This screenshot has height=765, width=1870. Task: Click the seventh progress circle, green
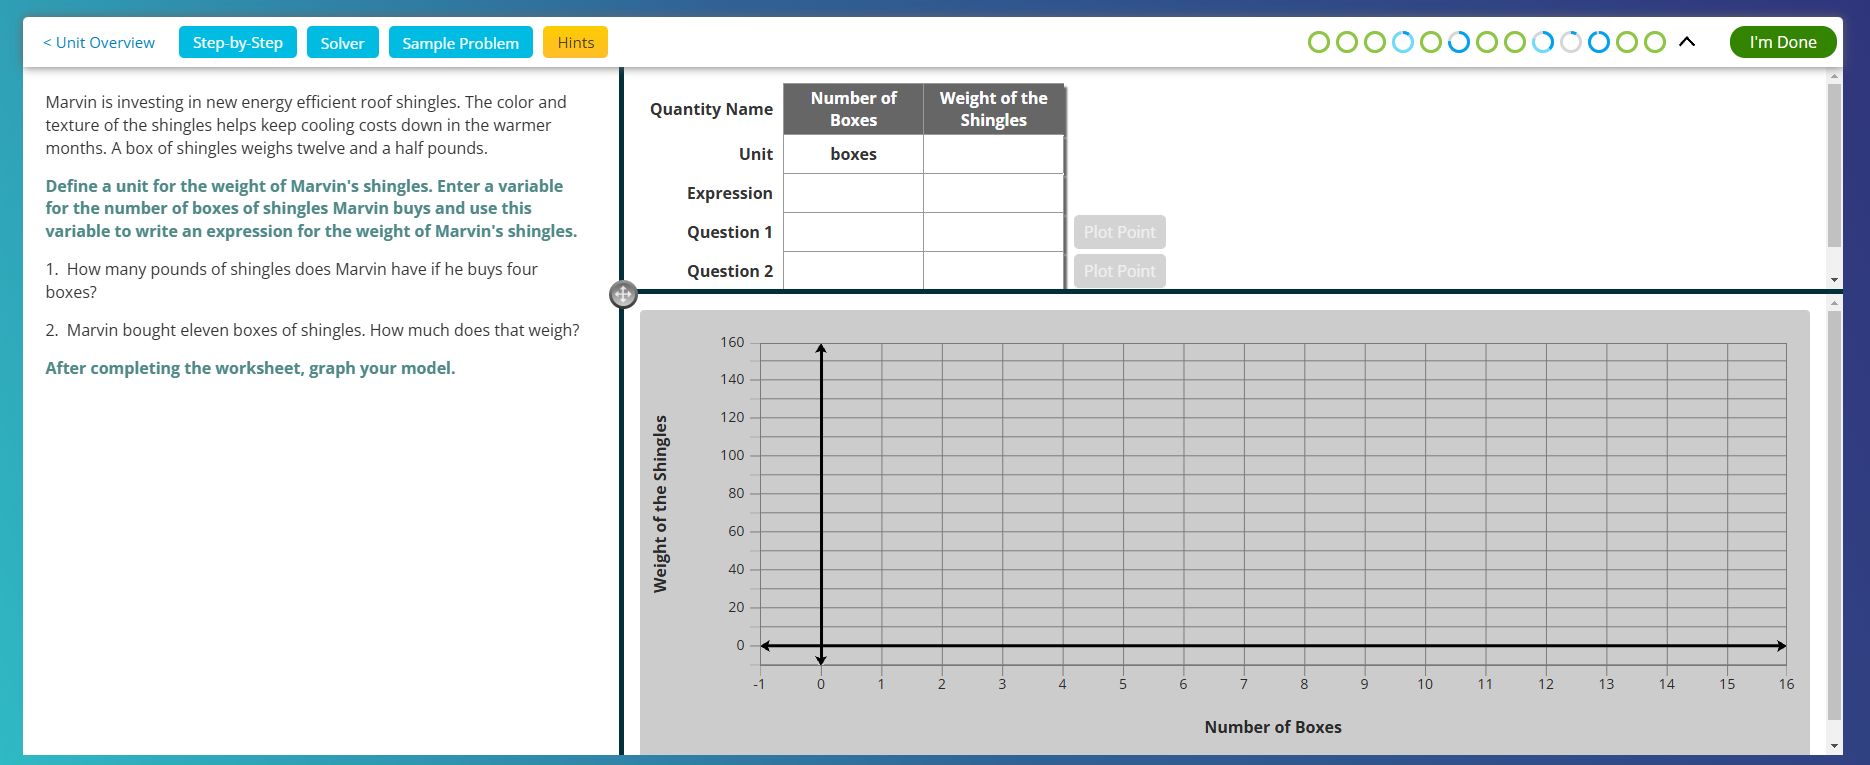[x=1487, y=42]
